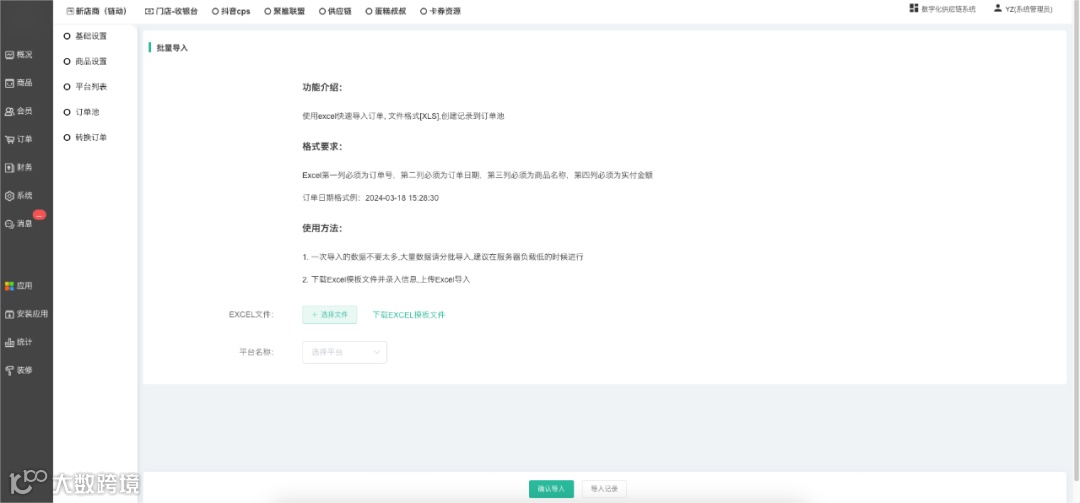The width and height of the screenshot is (1080, 503).
Task: Open the 应用 apps grid icon
Action: 10,285
